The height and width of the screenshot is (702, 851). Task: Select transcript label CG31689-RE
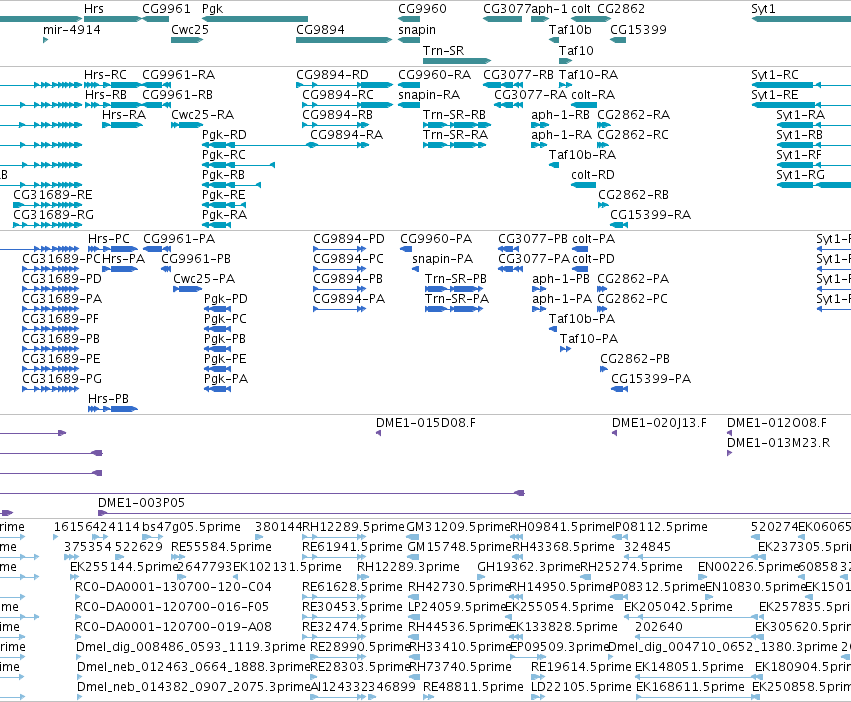pyautogui.click(x=53, y=194)
